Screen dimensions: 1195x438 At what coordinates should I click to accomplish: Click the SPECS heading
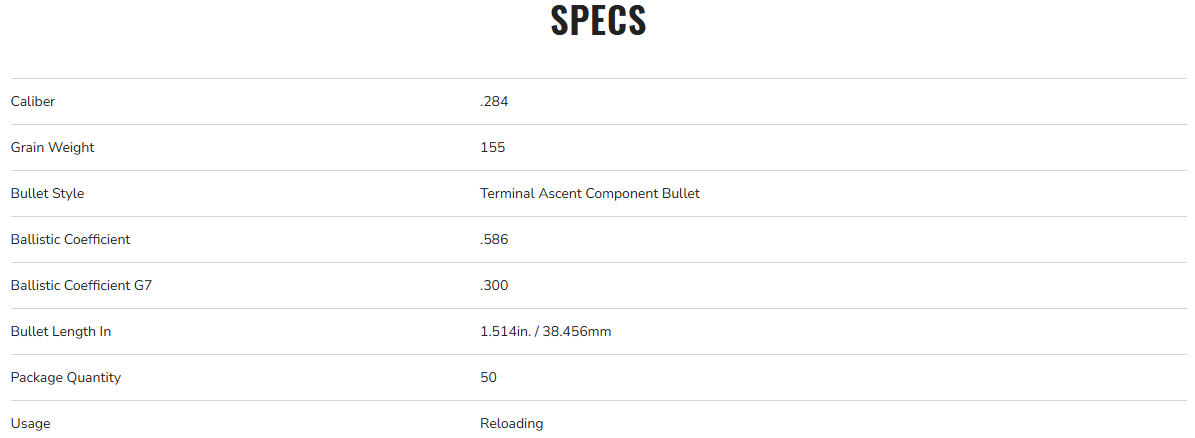(x=598, y=21)
